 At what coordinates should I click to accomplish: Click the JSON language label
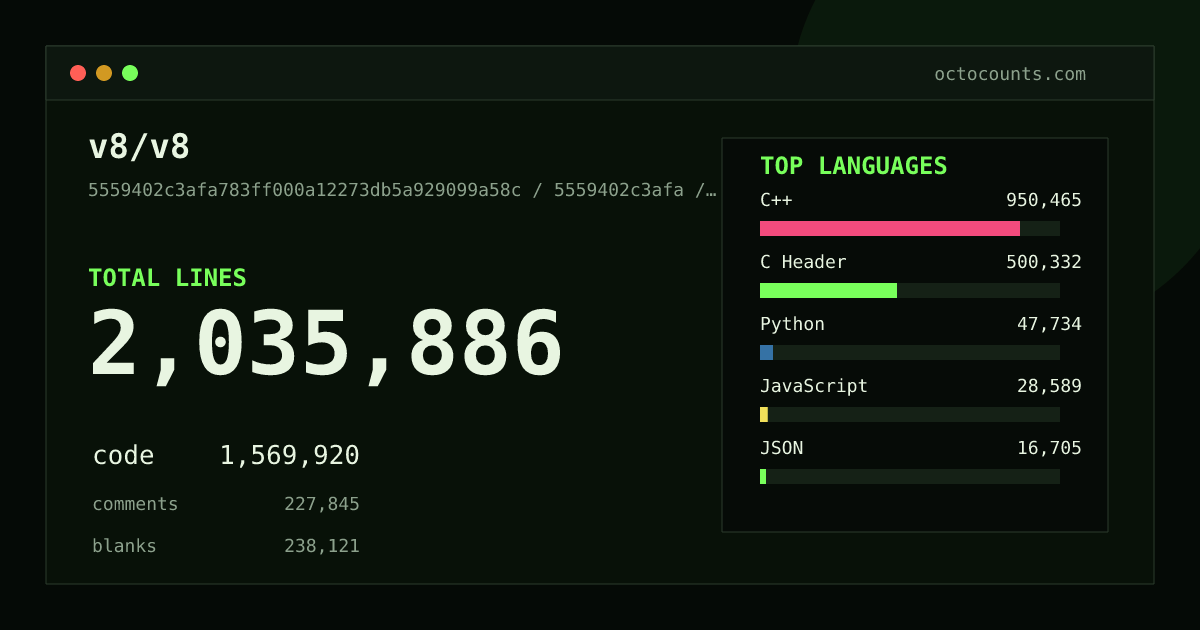coord(781,448)
